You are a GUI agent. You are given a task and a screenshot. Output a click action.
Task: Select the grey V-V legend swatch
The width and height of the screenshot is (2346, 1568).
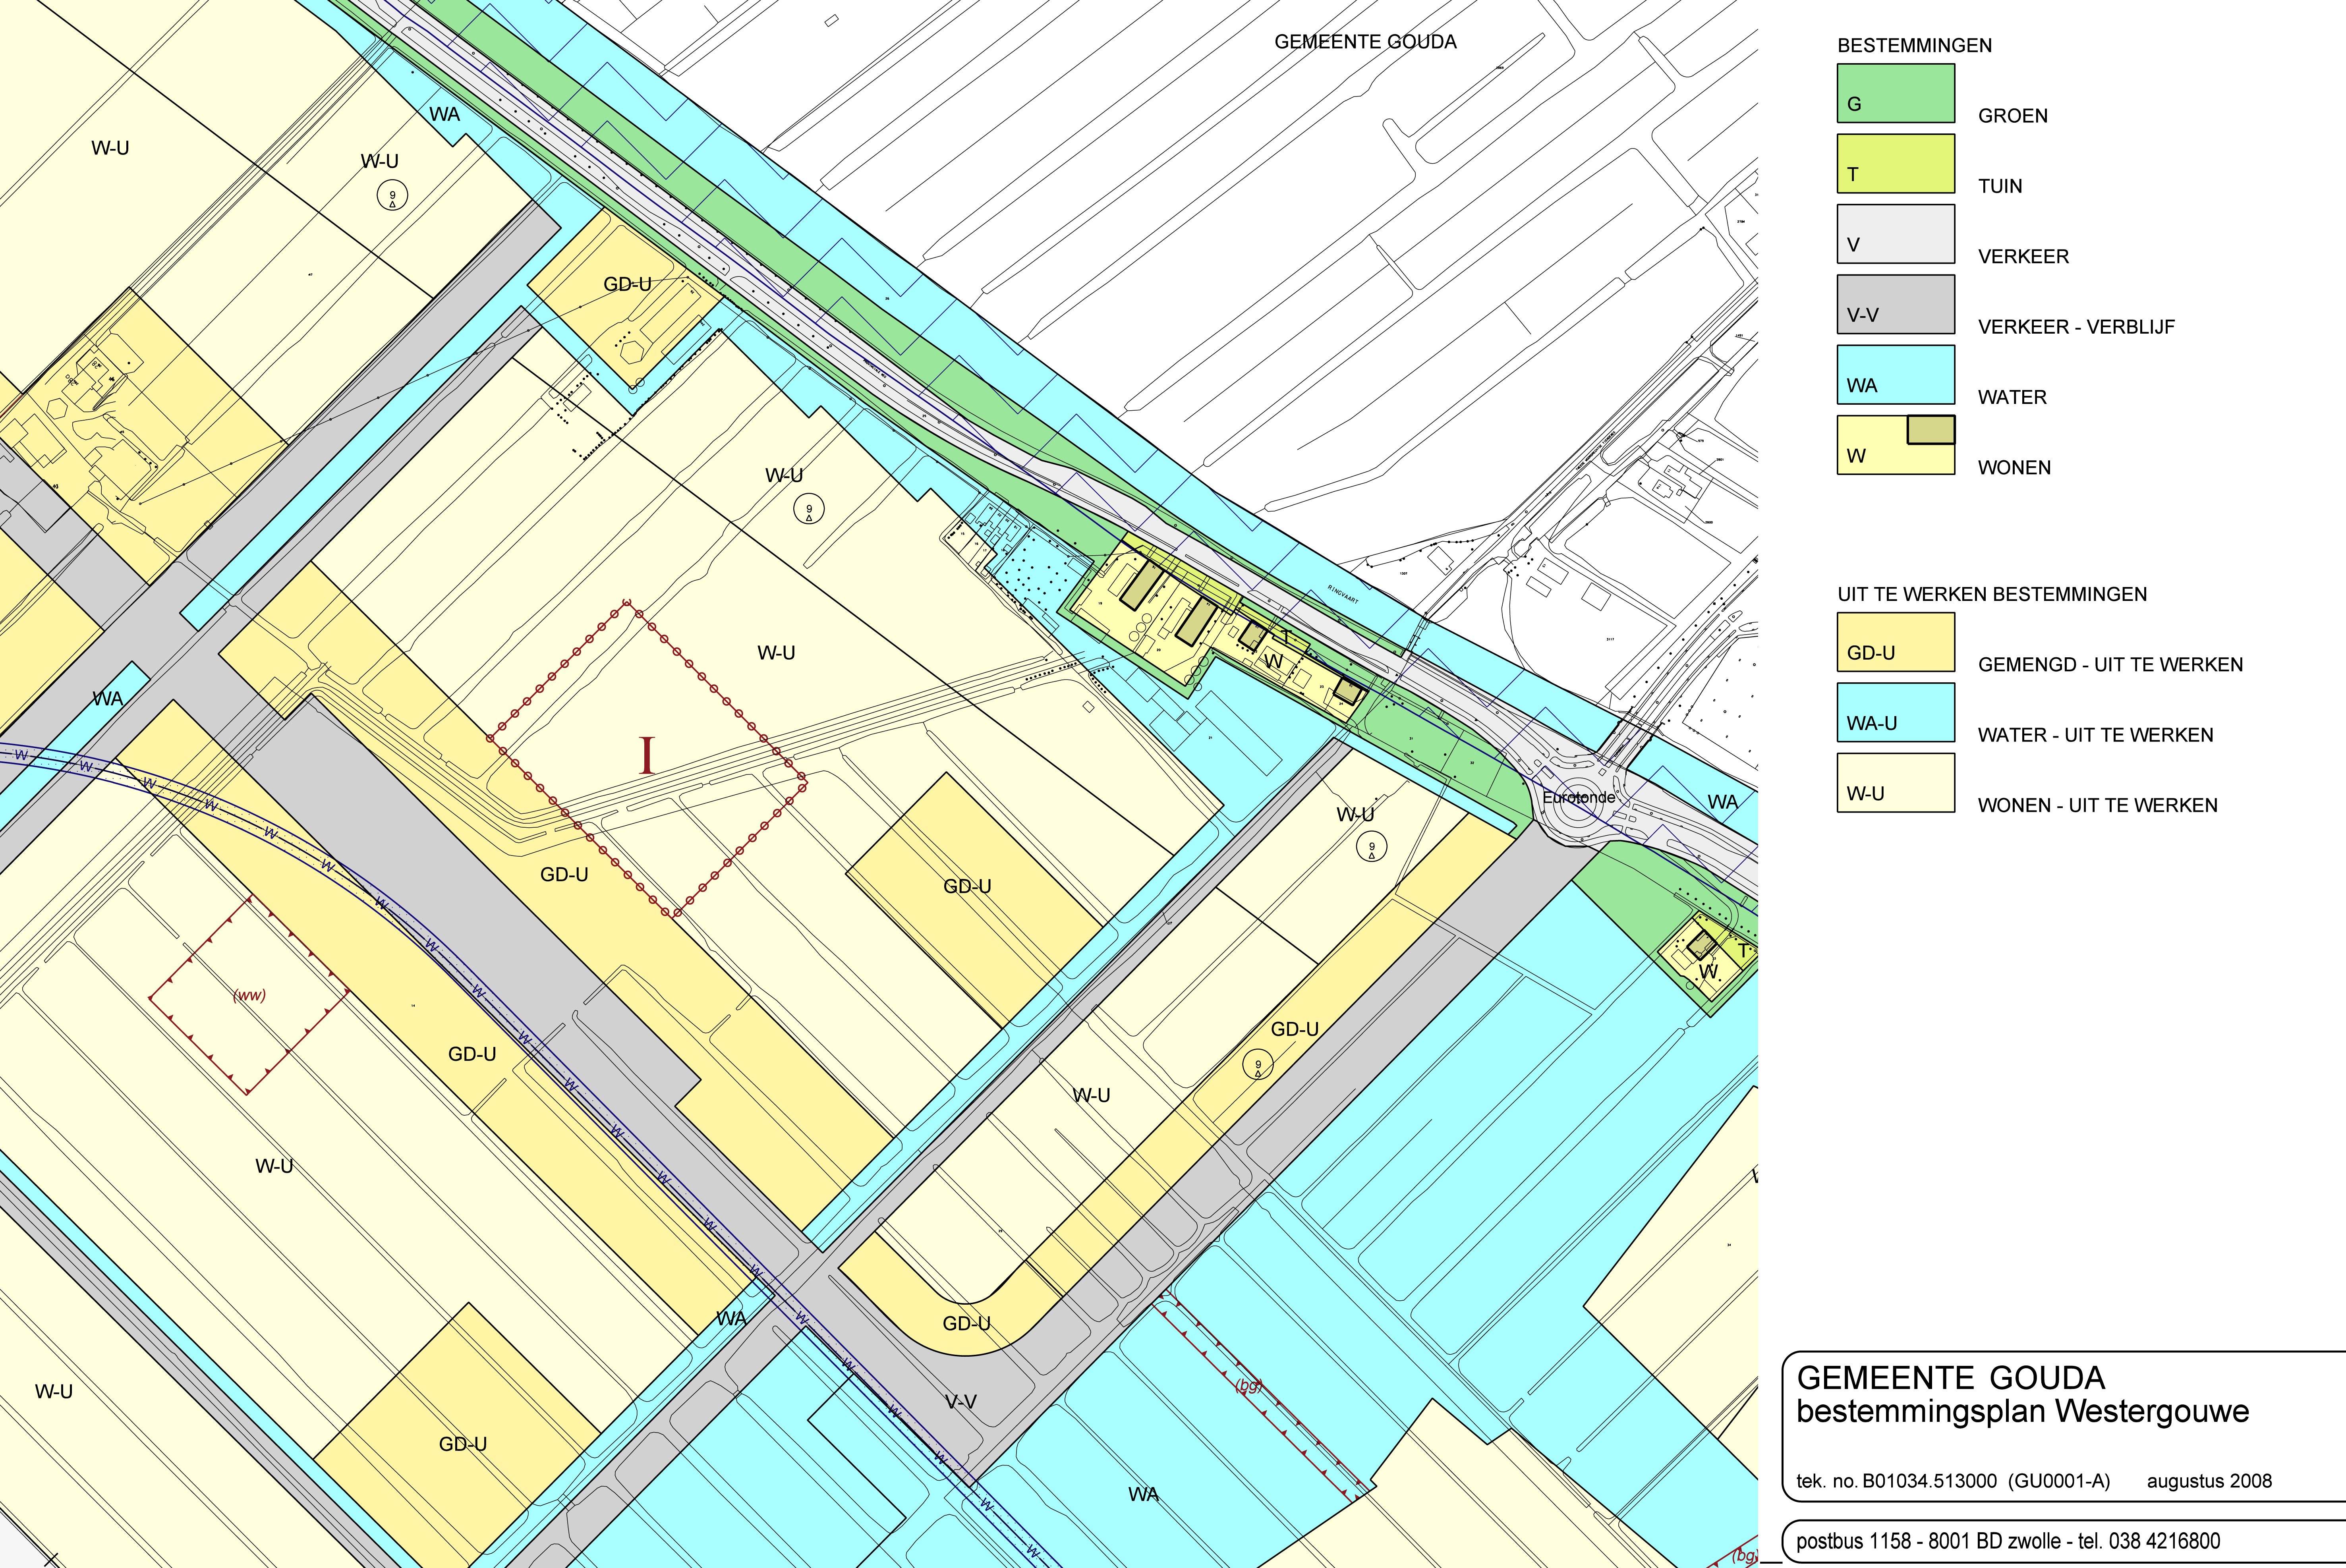[1895, 304]
